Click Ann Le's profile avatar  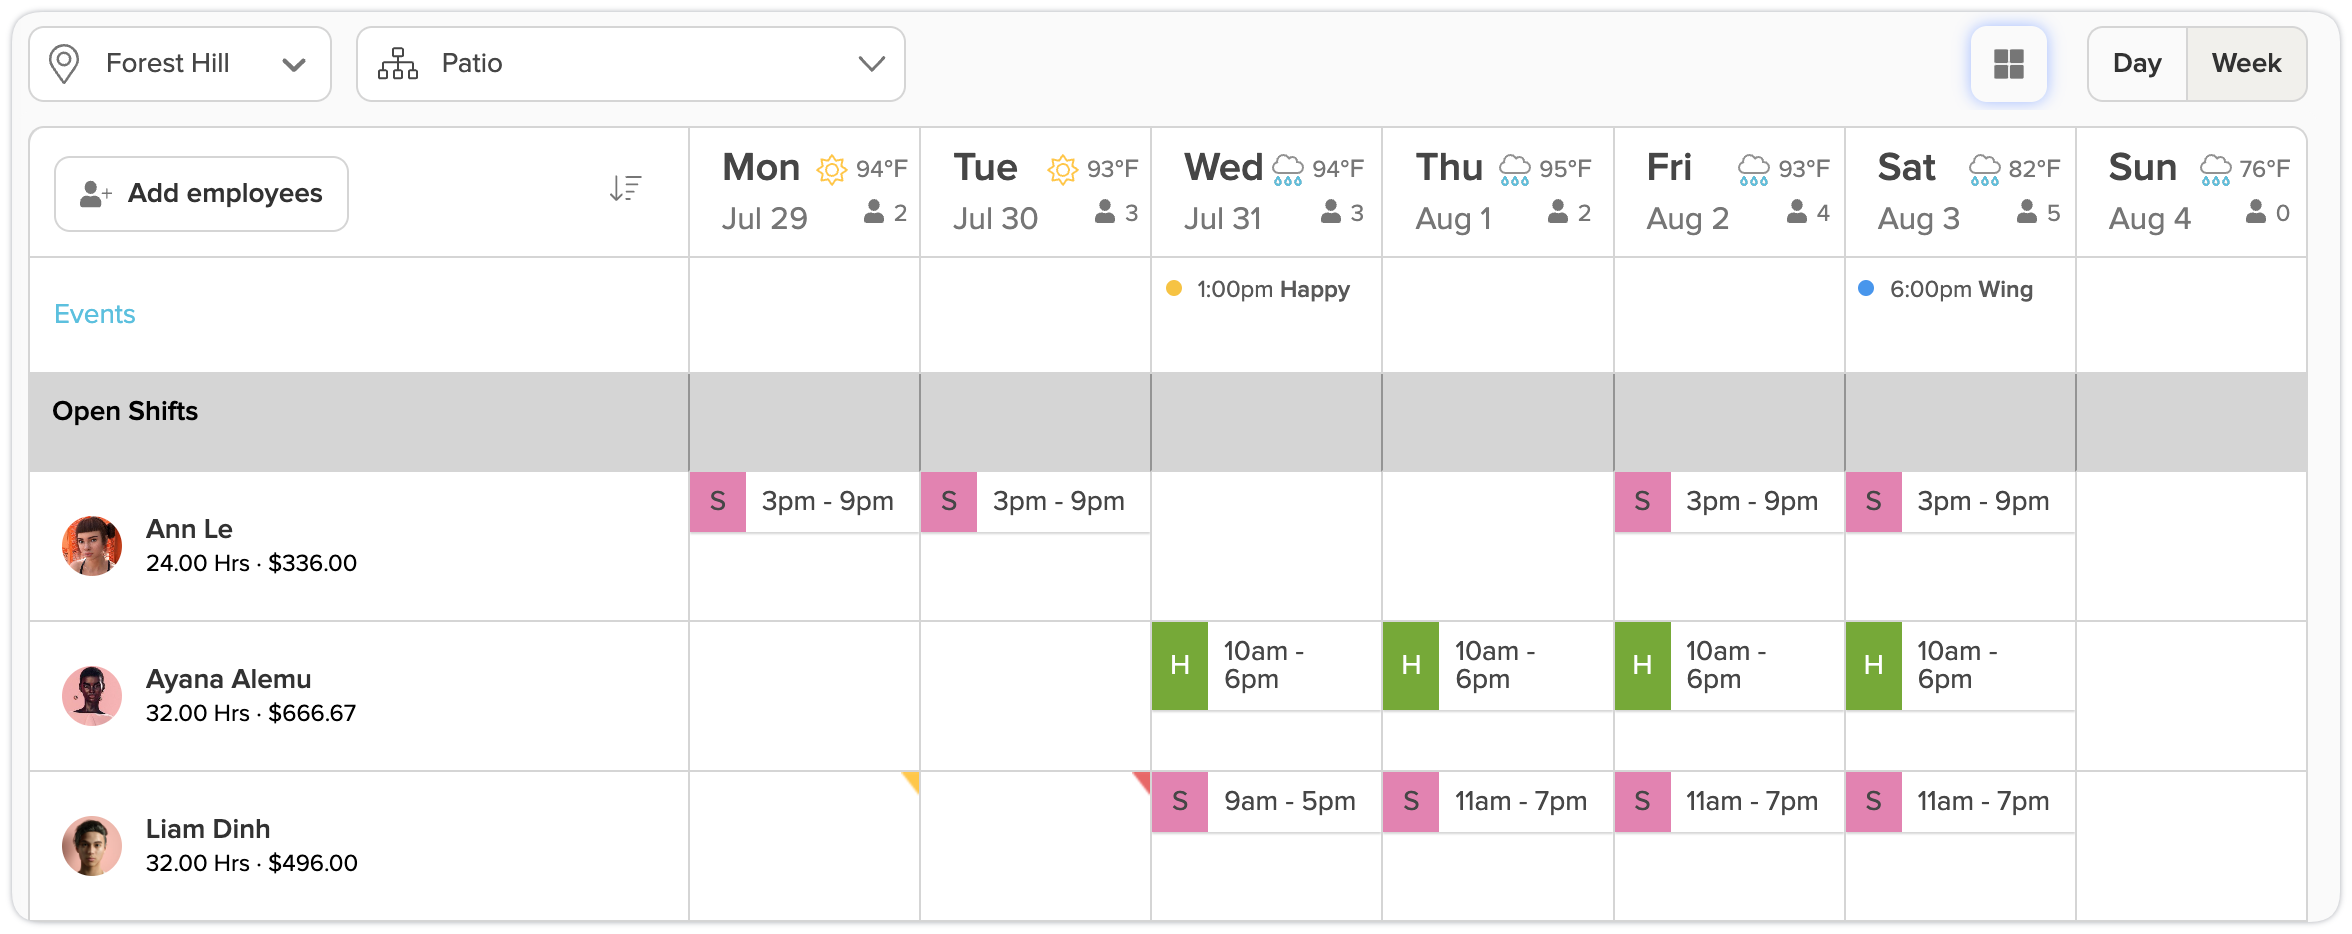(92, 546)
